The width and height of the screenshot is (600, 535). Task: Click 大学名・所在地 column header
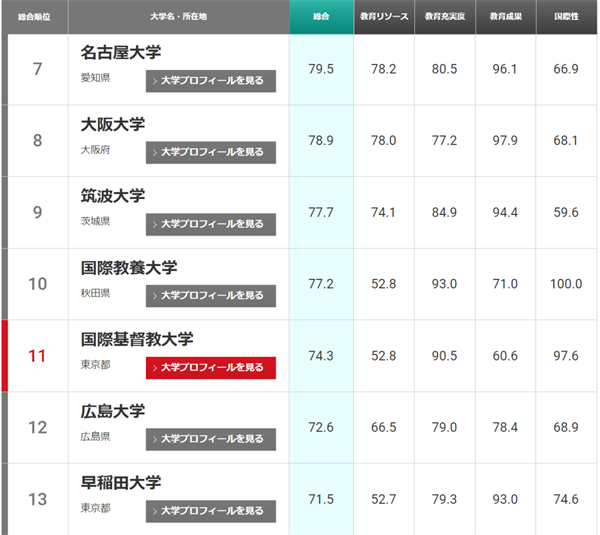tap(178, 17)
